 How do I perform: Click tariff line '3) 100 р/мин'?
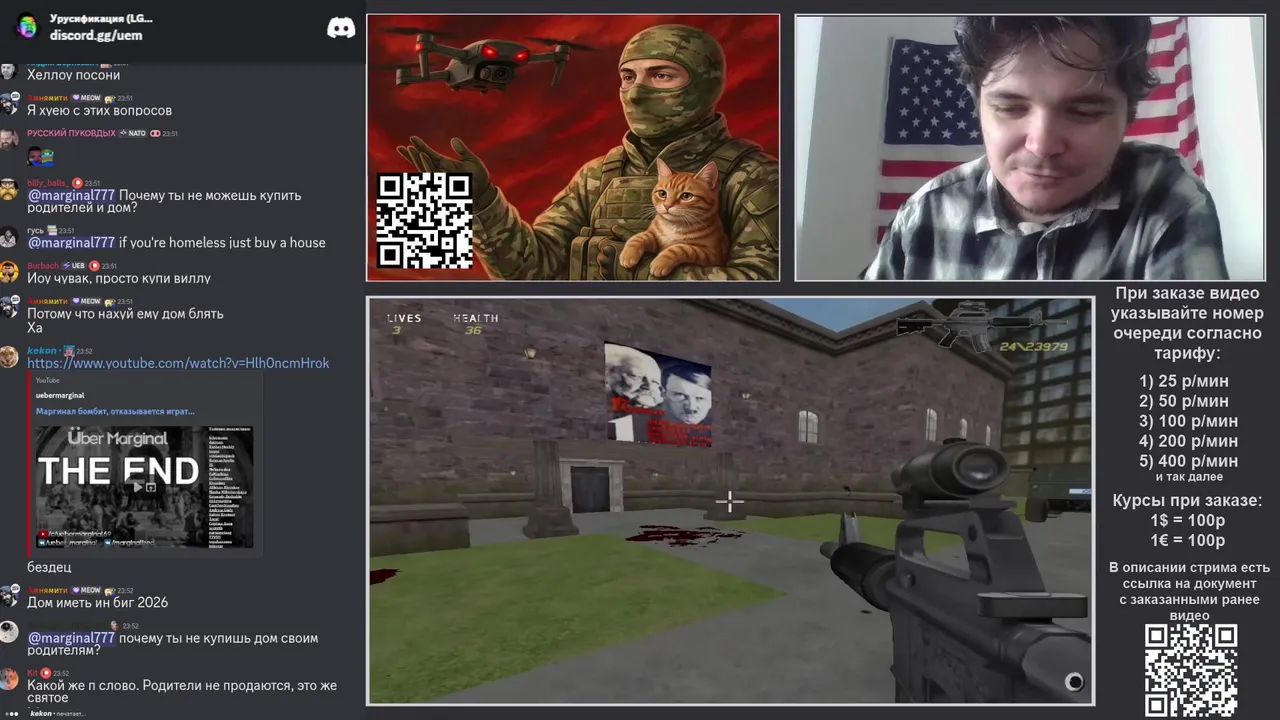[x=1188, y=421]
